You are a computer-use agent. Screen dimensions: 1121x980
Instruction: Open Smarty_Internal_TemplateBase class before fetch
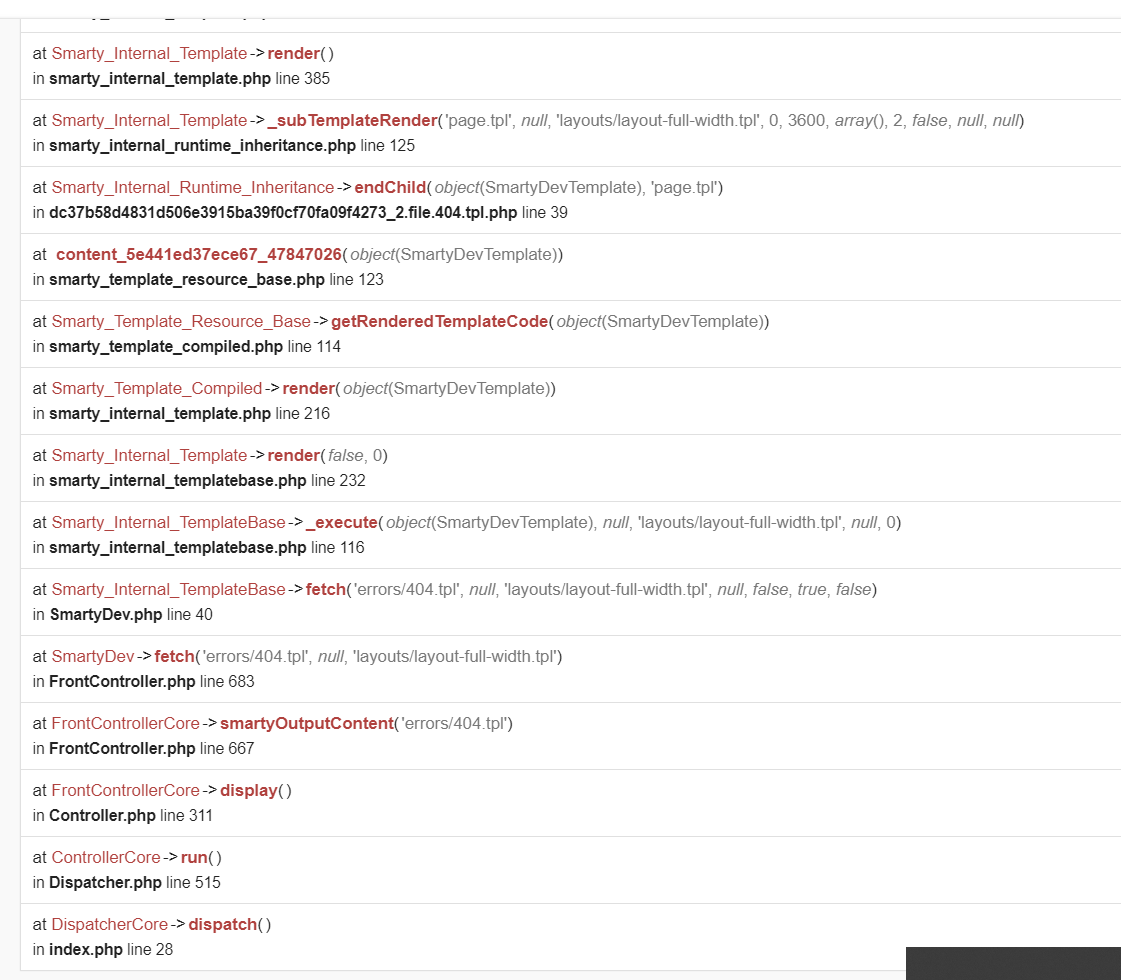click(168, 590)
